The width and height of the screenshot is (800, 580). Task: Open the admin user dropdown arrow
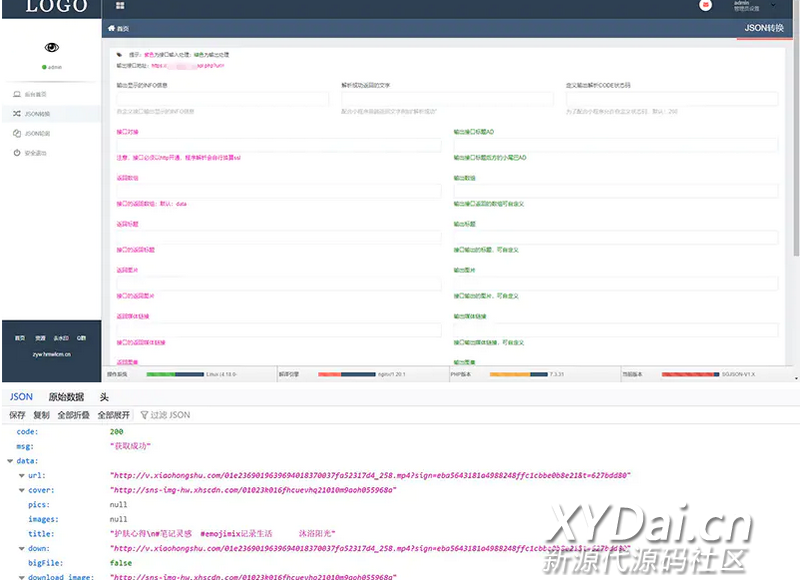coord(773,4)
